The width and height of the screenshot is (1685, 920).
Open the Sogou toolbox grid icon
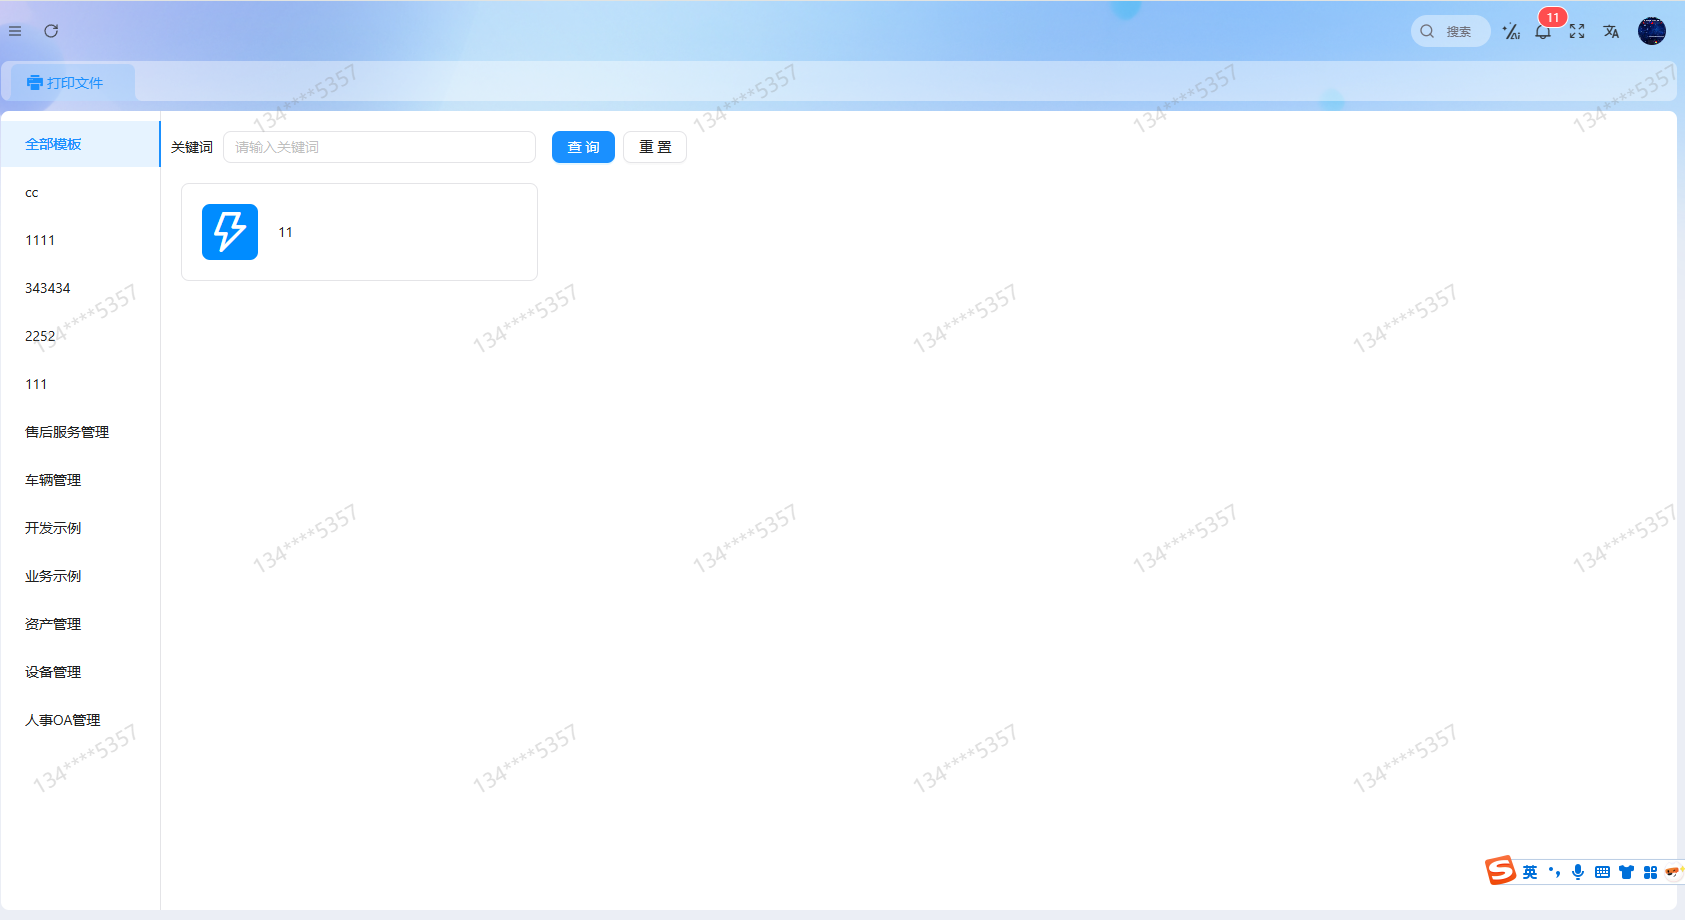pos(1650,872)
